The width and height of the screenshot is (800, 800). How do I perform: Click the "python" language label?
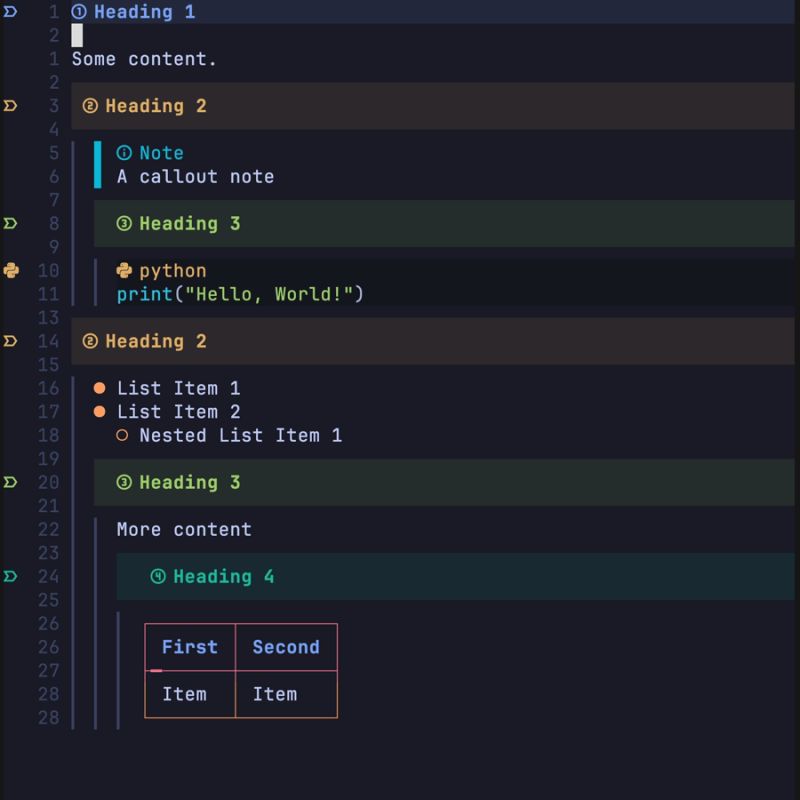click(x=172, y=270)
